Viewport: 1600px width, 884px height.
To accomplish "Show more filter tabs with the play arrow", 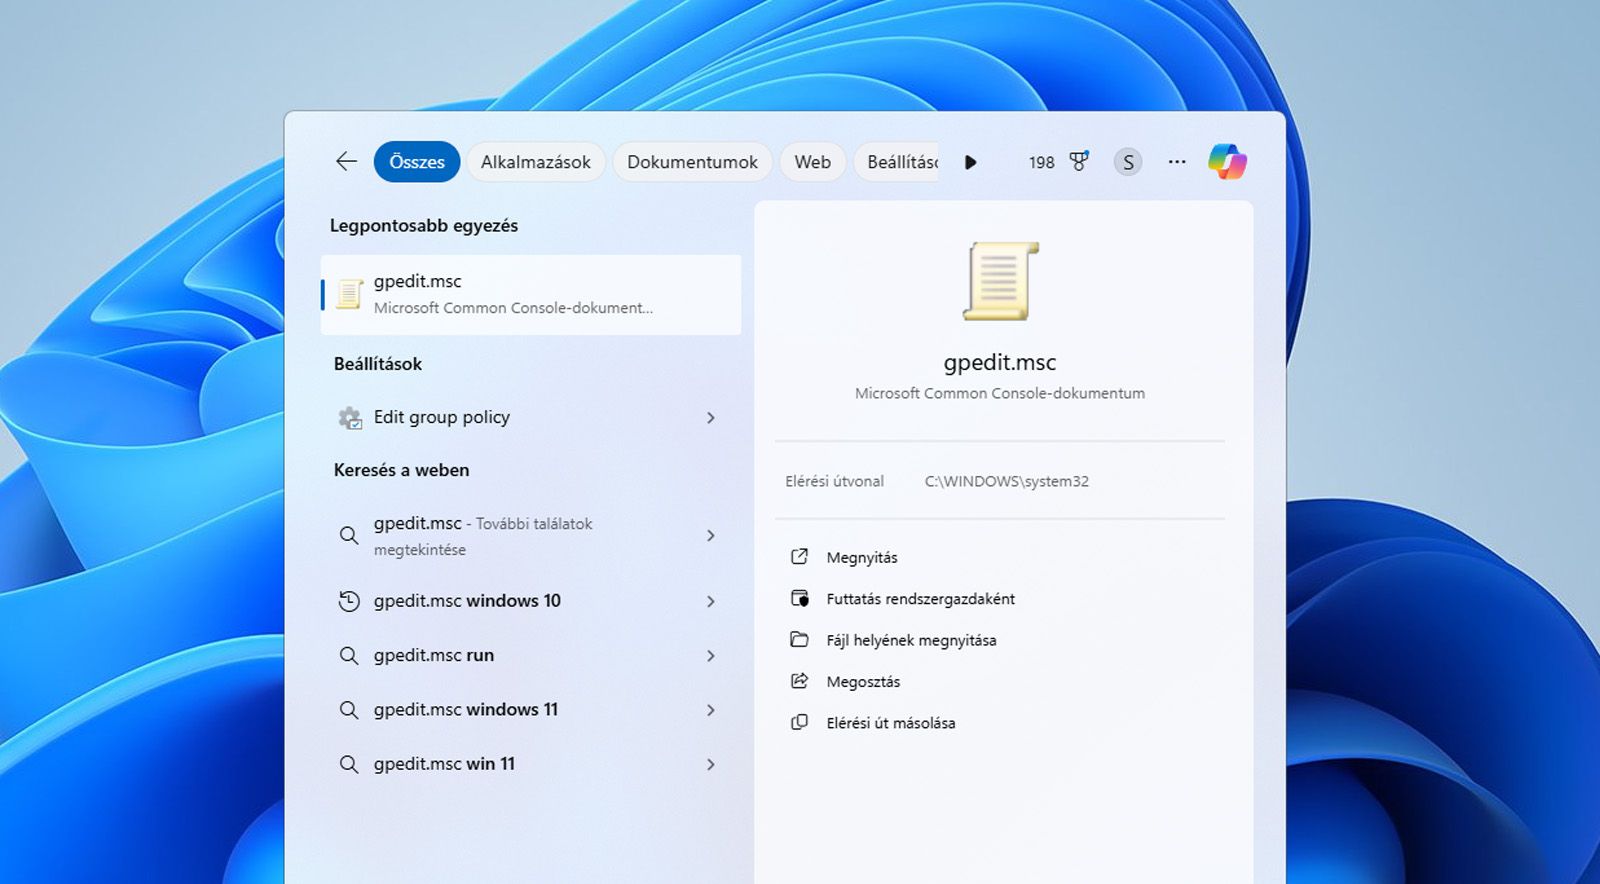I will (970, 162).
